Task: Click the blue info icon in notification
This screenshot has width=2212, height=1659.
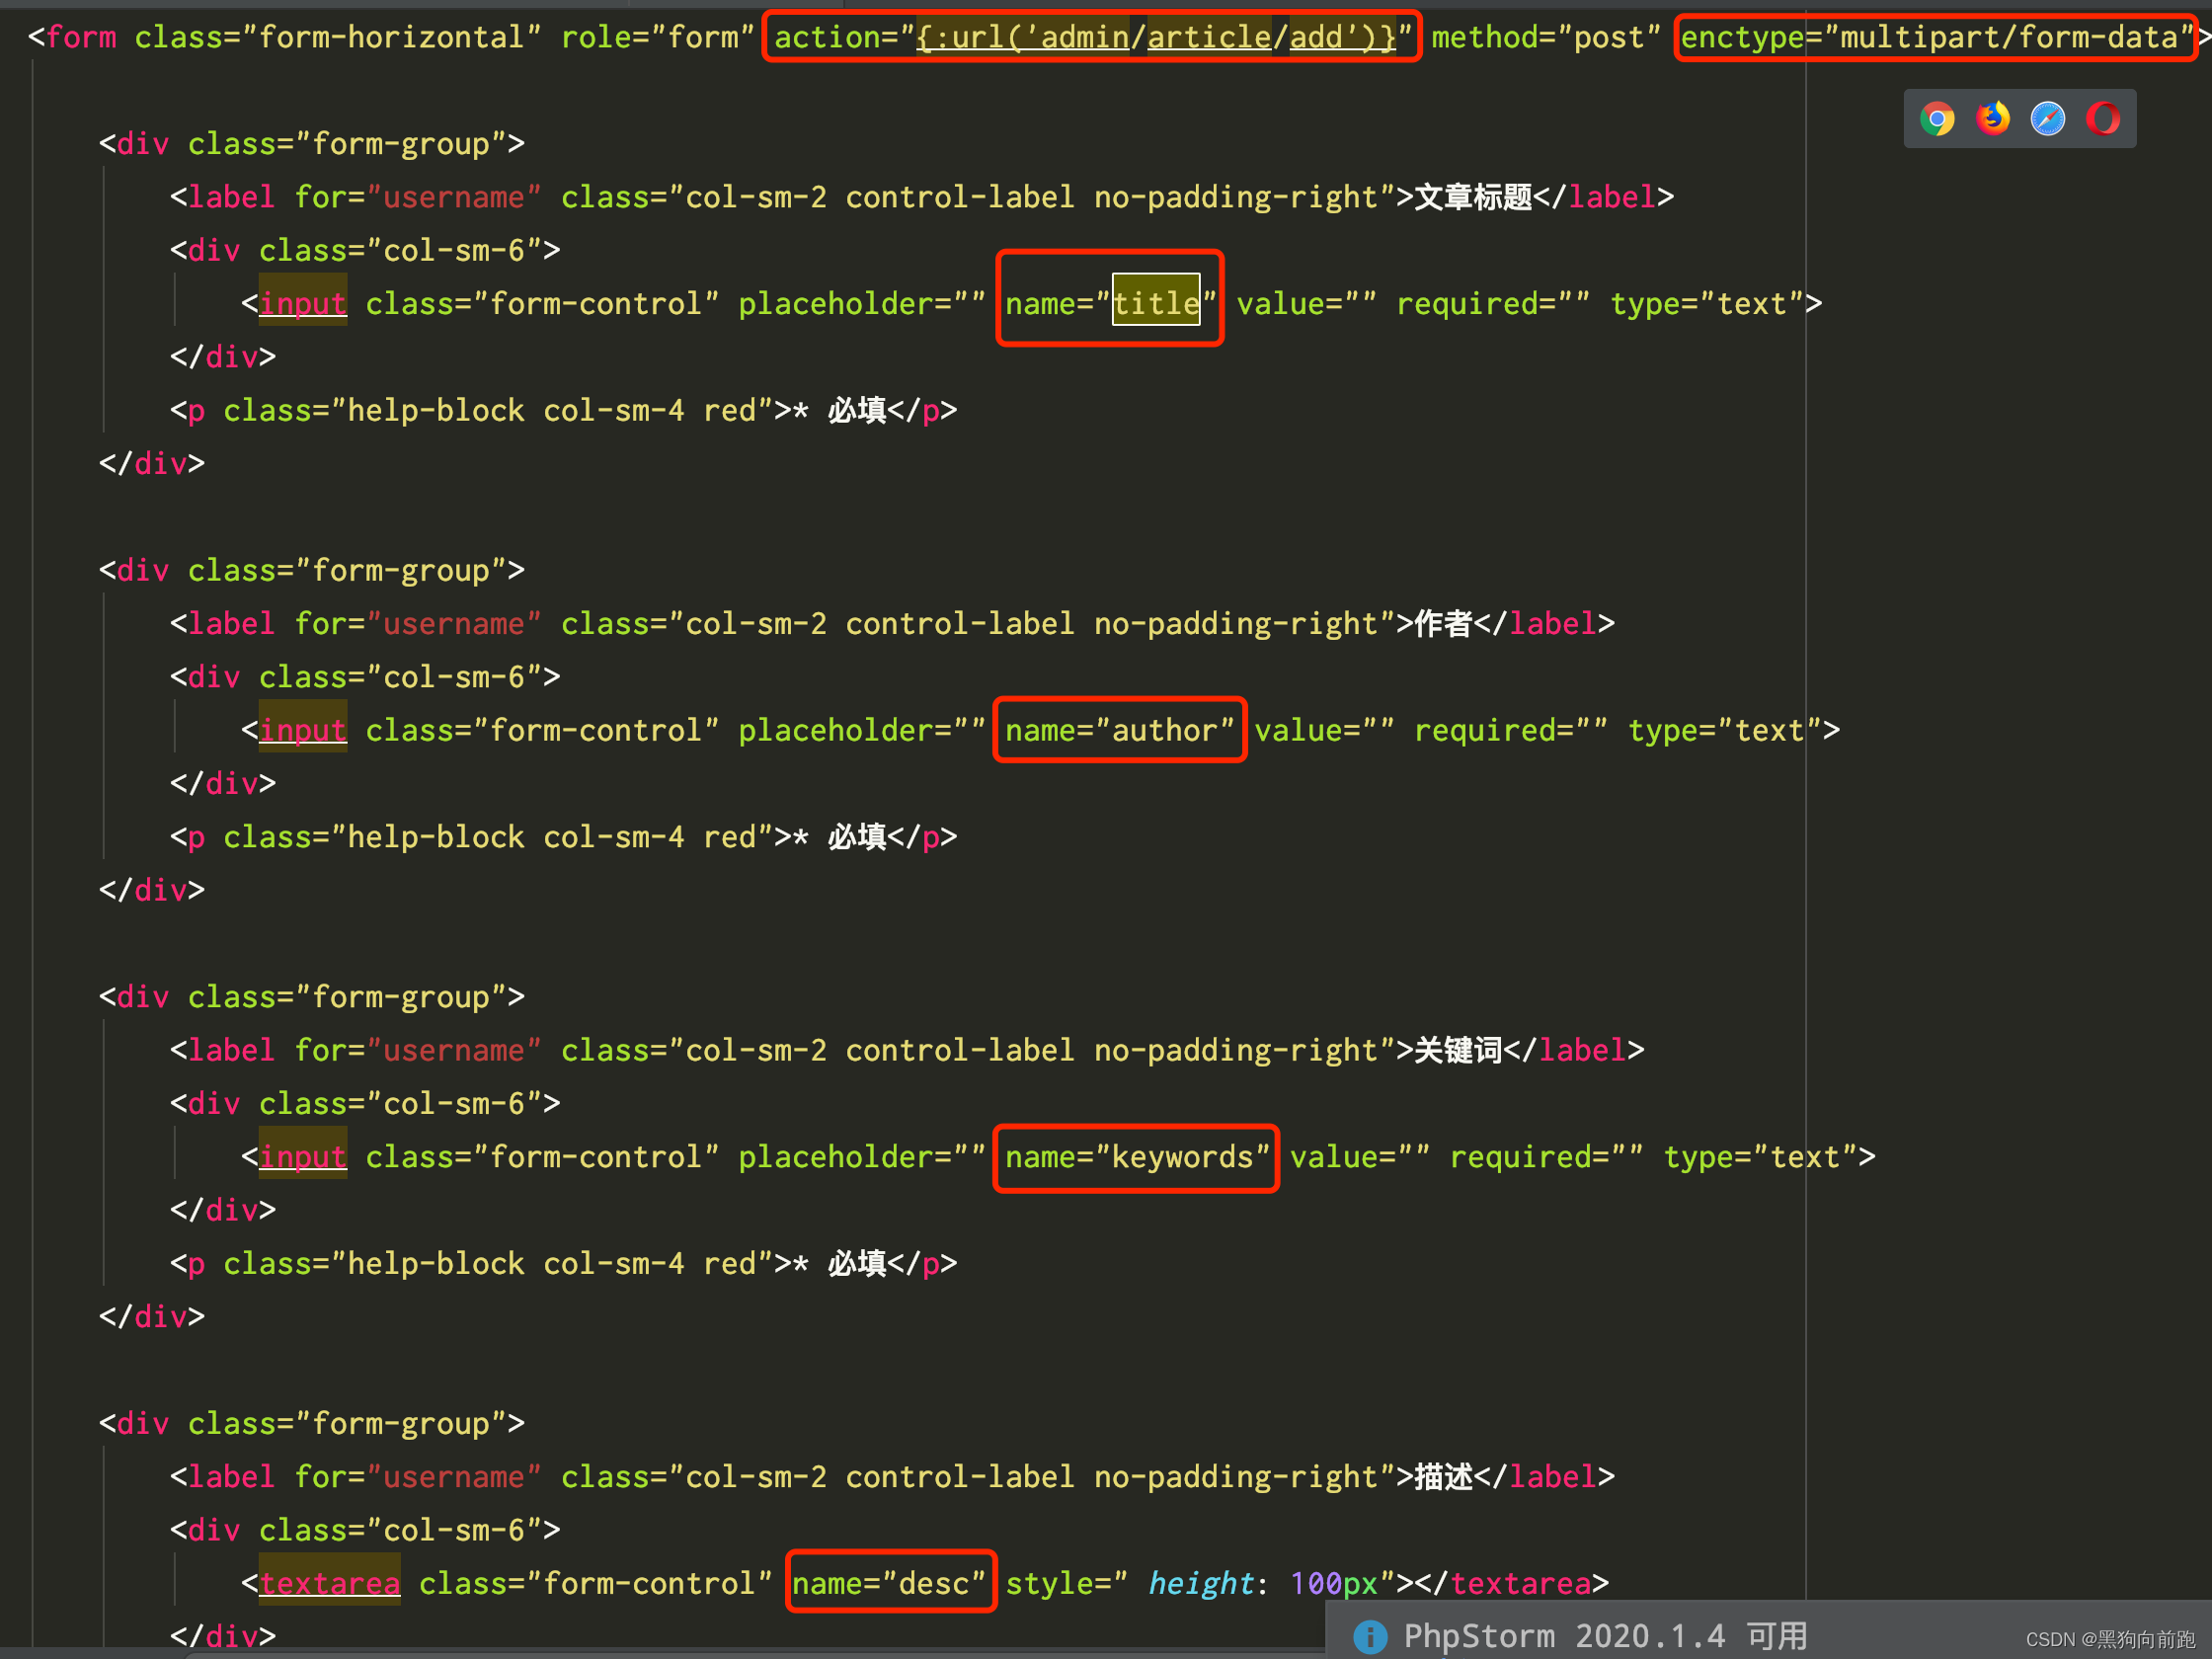Action: coord(1370,1636)
